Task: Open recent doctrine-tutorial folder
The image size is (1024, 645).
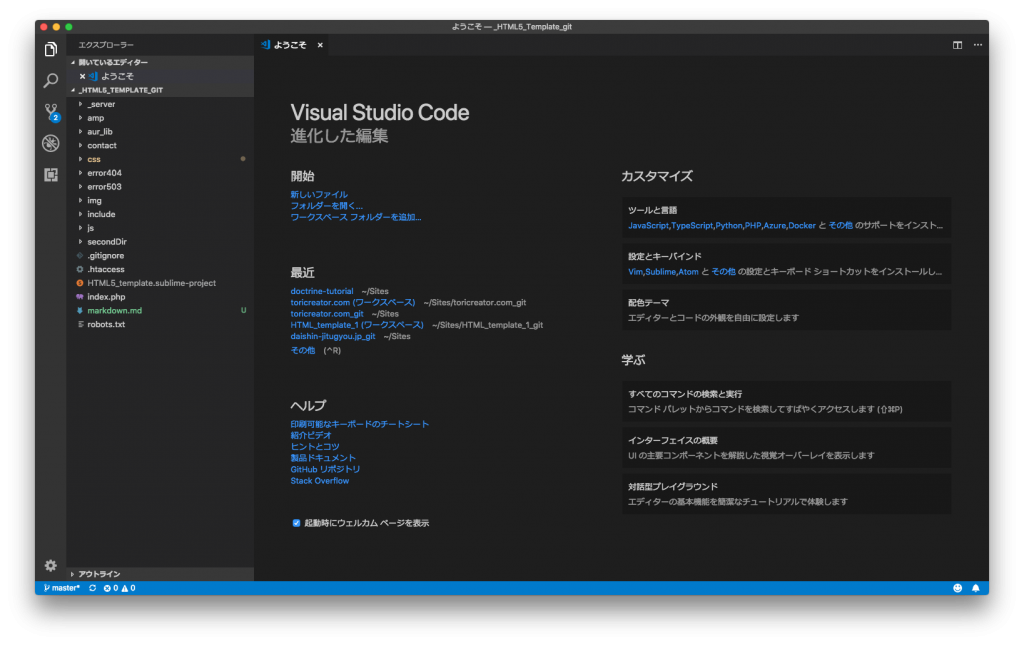Action: (x=322, y=291)
